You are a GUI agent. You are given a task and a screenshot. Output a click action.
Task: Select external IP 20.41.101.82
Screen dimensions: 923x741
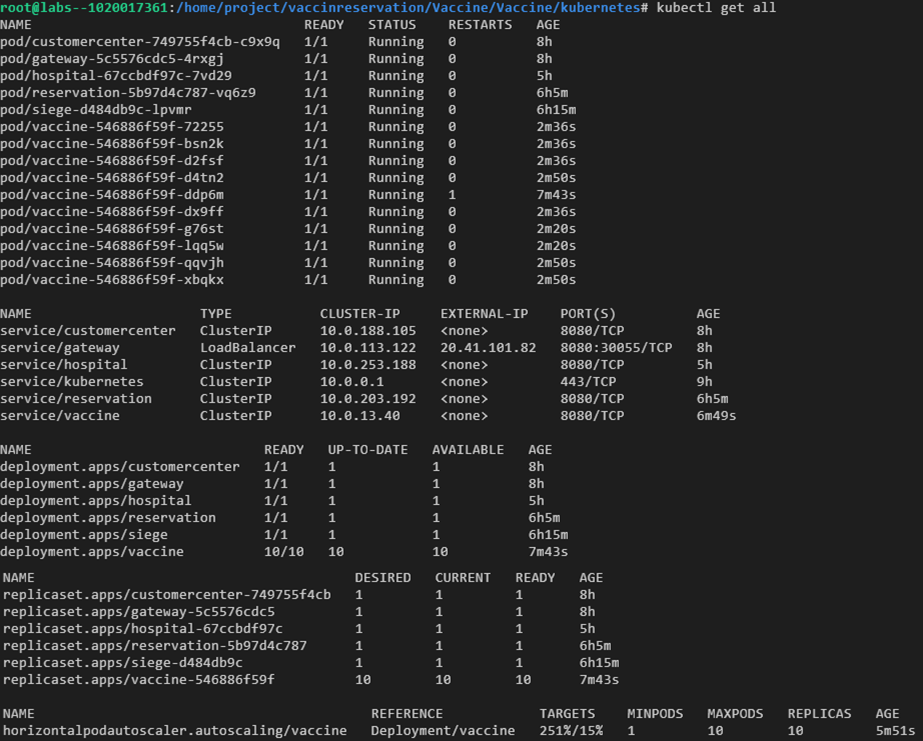point(488,348)
